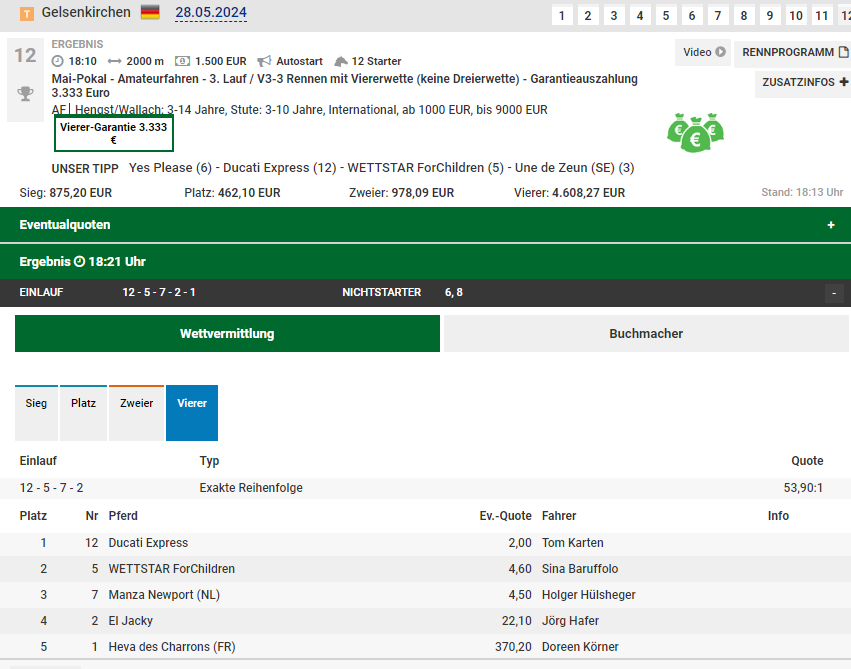Click horse name WETTSTAR ForChildren in results
Viewport: 851px width, 669px height.
pos(172,569)
